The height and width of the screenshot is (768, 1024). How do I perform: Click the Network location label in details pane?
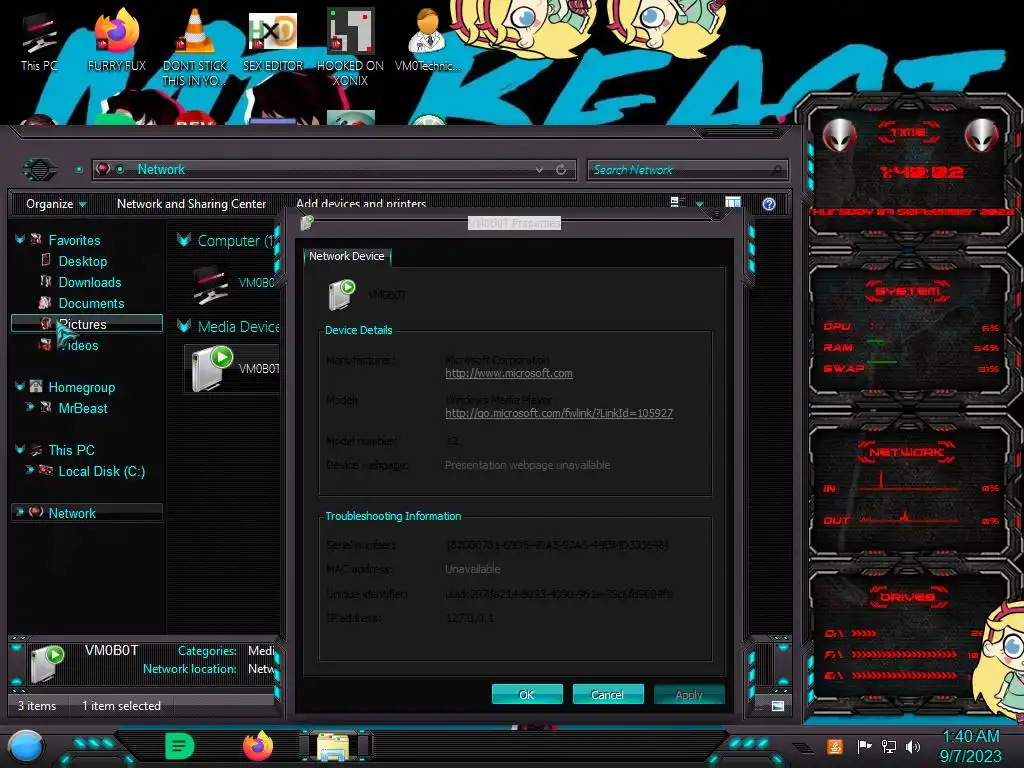[189, 669]
